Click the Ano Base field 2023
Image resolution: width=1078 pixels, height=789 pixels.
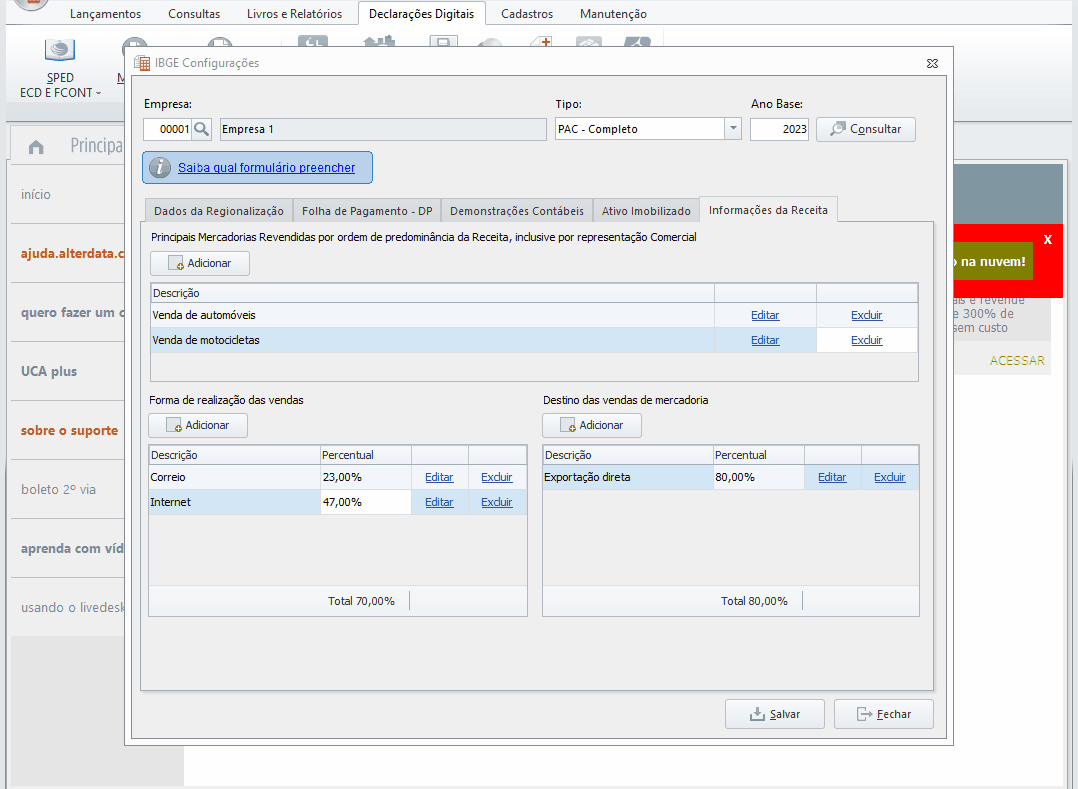click(779, 129)
